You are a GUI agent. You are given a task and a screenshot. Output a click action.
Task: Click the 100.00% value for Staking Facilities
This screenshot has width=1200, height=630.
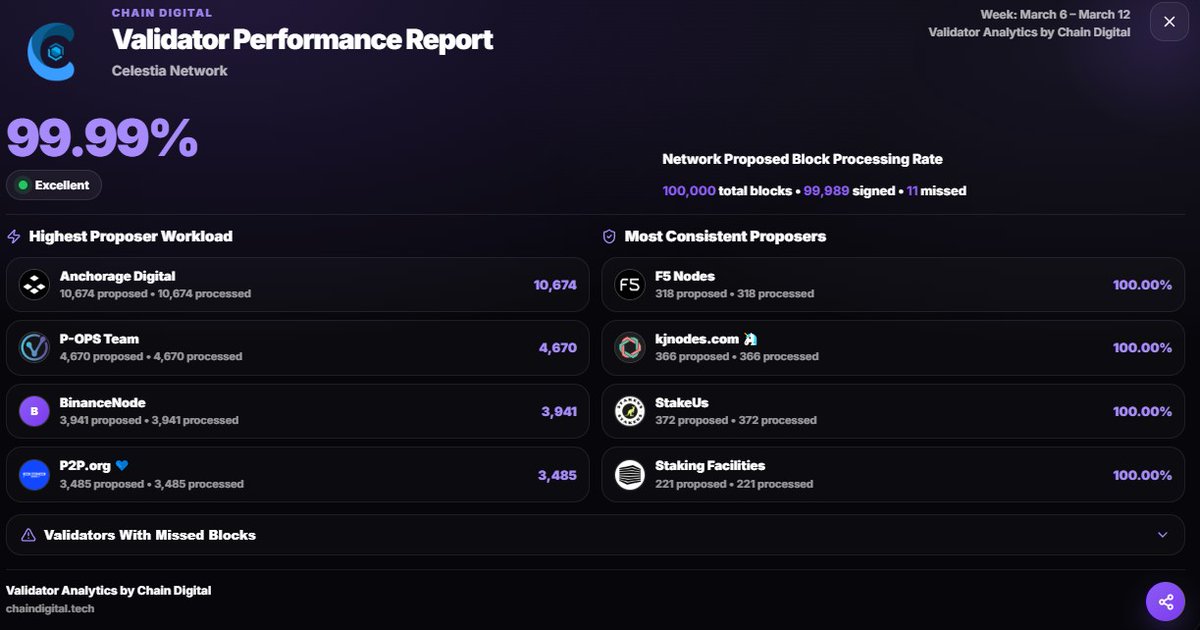pos(1142,475)
